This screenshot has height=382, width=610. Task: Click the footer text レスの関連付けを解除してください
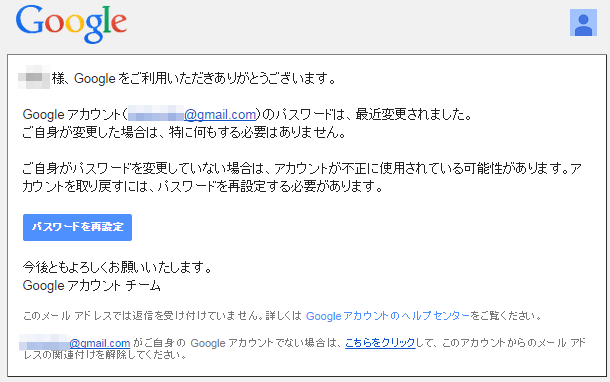click(x=105, y=355)
